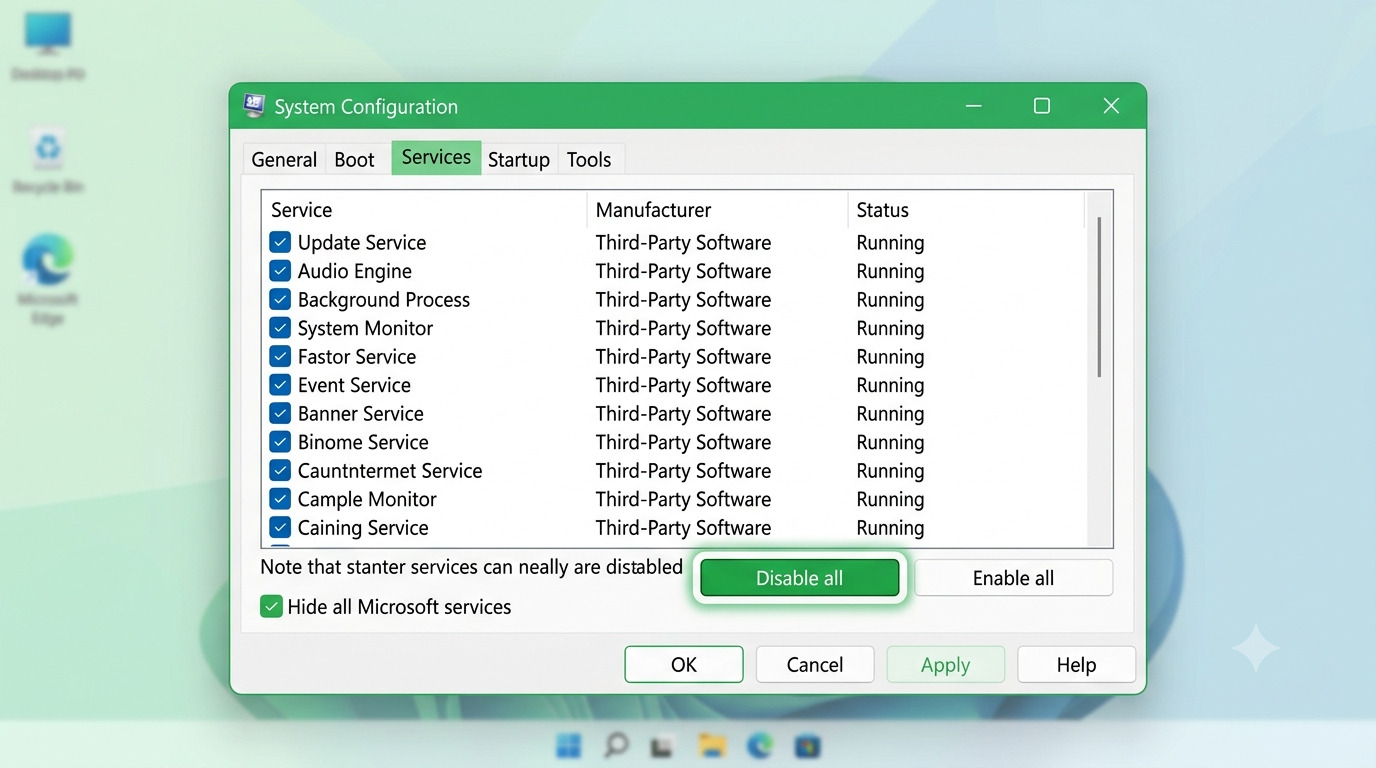Click the note about stanter services
Viewport: 1376px width, 768px height.
471,567
